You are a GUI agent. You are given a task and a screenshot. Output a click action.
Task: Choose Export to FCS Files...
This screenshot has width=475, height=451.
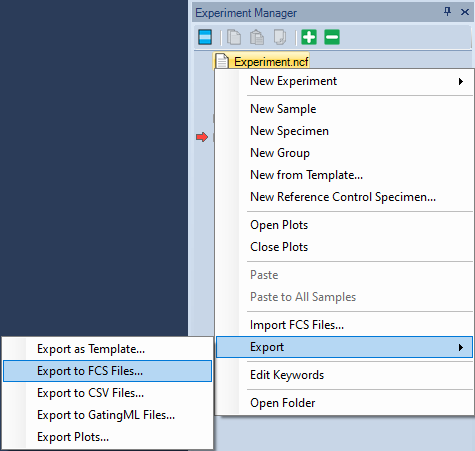(x=107, y=371)
